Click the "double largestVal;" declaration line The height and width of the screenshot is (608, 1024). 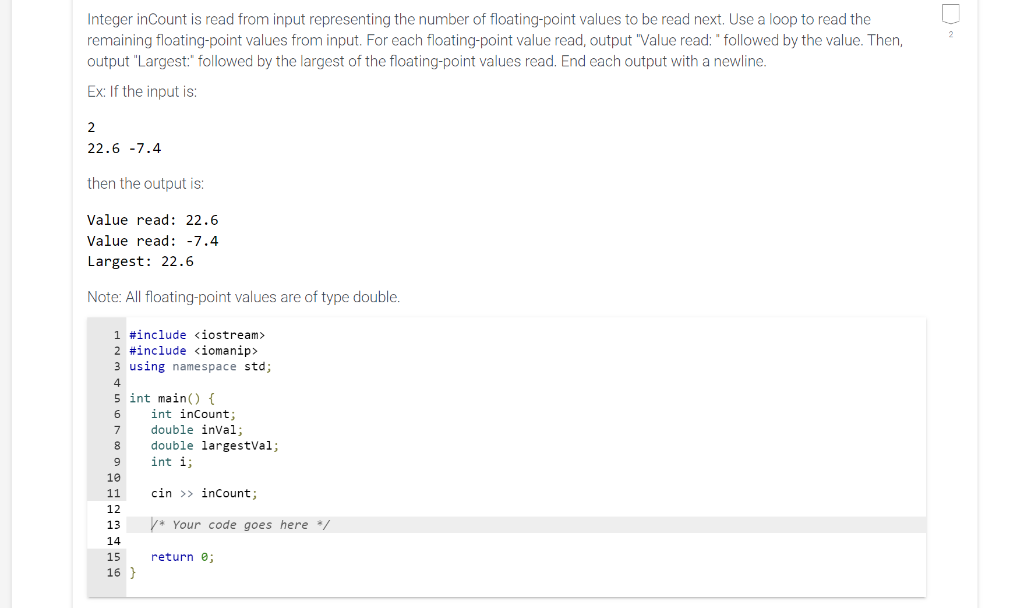[x=214, y=445]
